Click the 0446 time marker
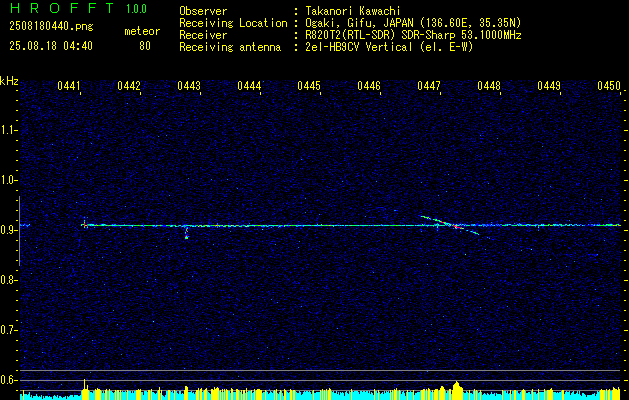 pos(369,86)
